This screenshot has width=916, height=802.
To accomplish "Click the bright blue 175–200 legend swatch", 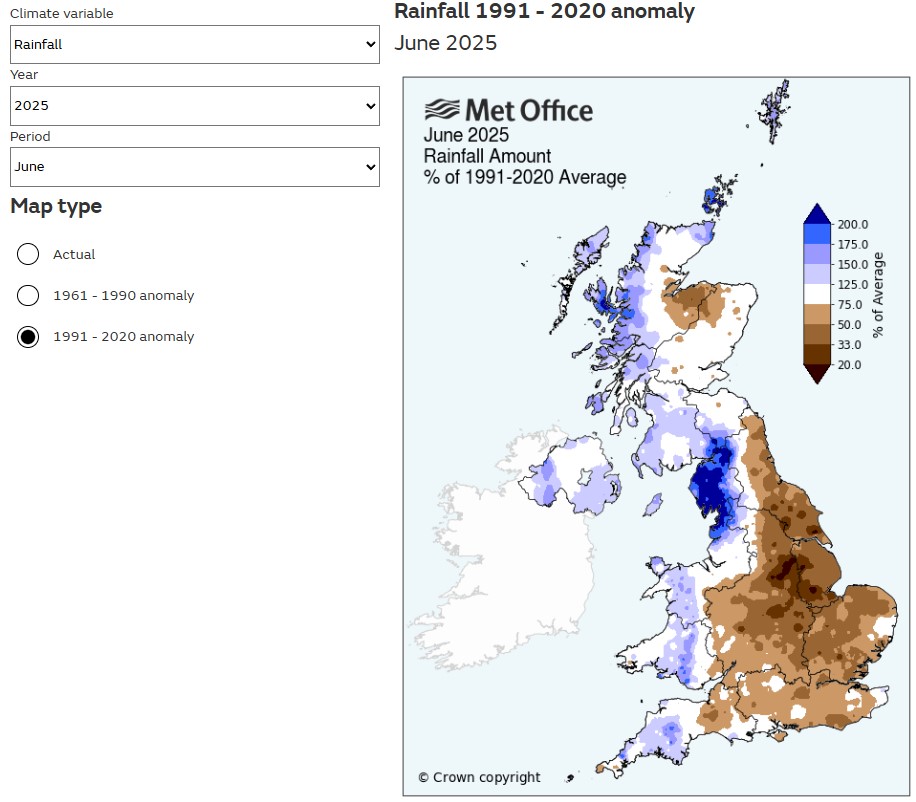I will pos(817,234).
